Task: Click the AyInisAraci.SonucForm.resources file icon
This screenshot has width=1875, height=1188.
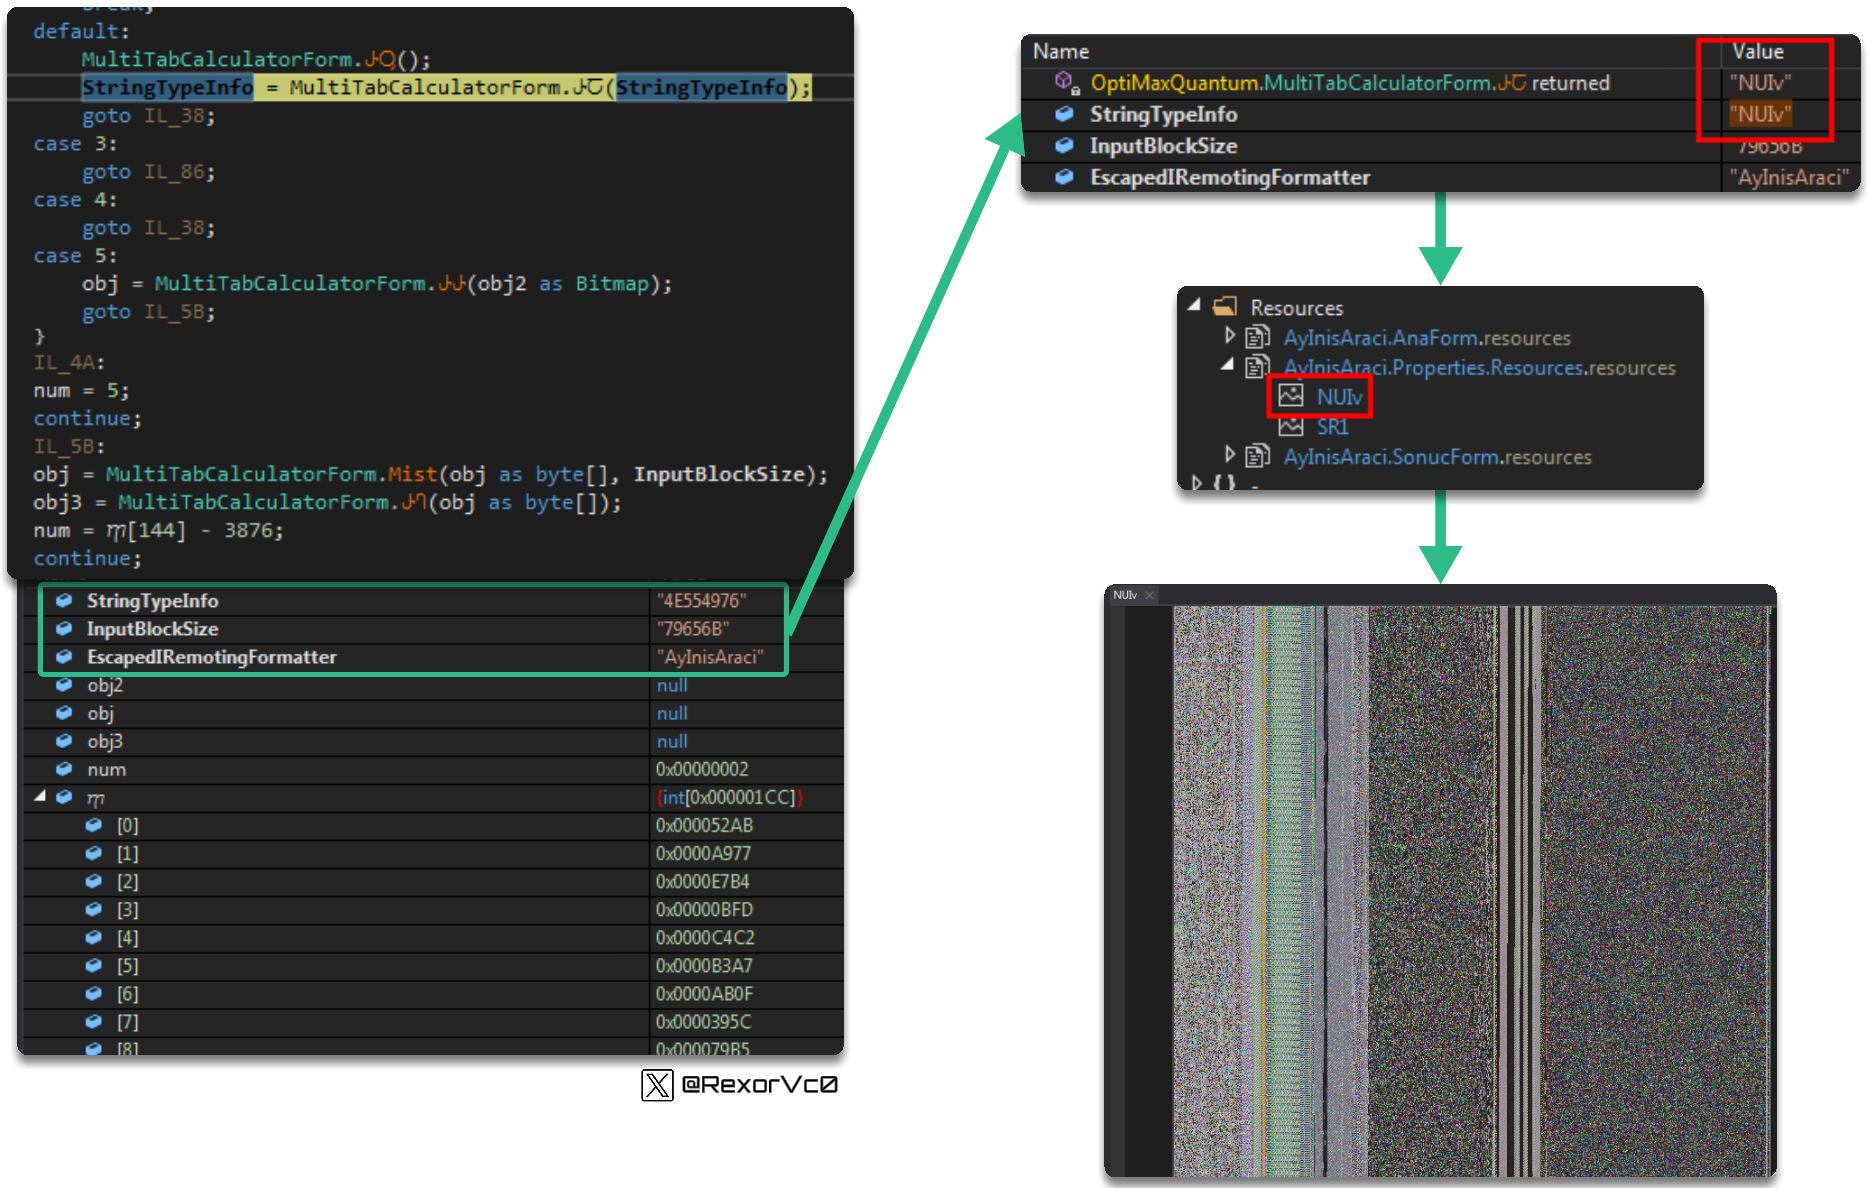Action: pyautogui.click(x=1257, y=457)
